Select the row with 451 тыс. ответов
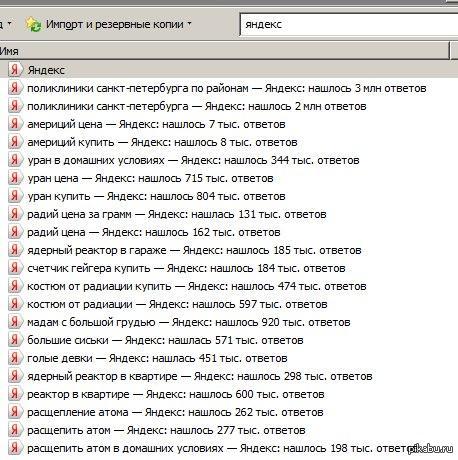Viewport: 458px width, 460px height. (x=157, y=358)
